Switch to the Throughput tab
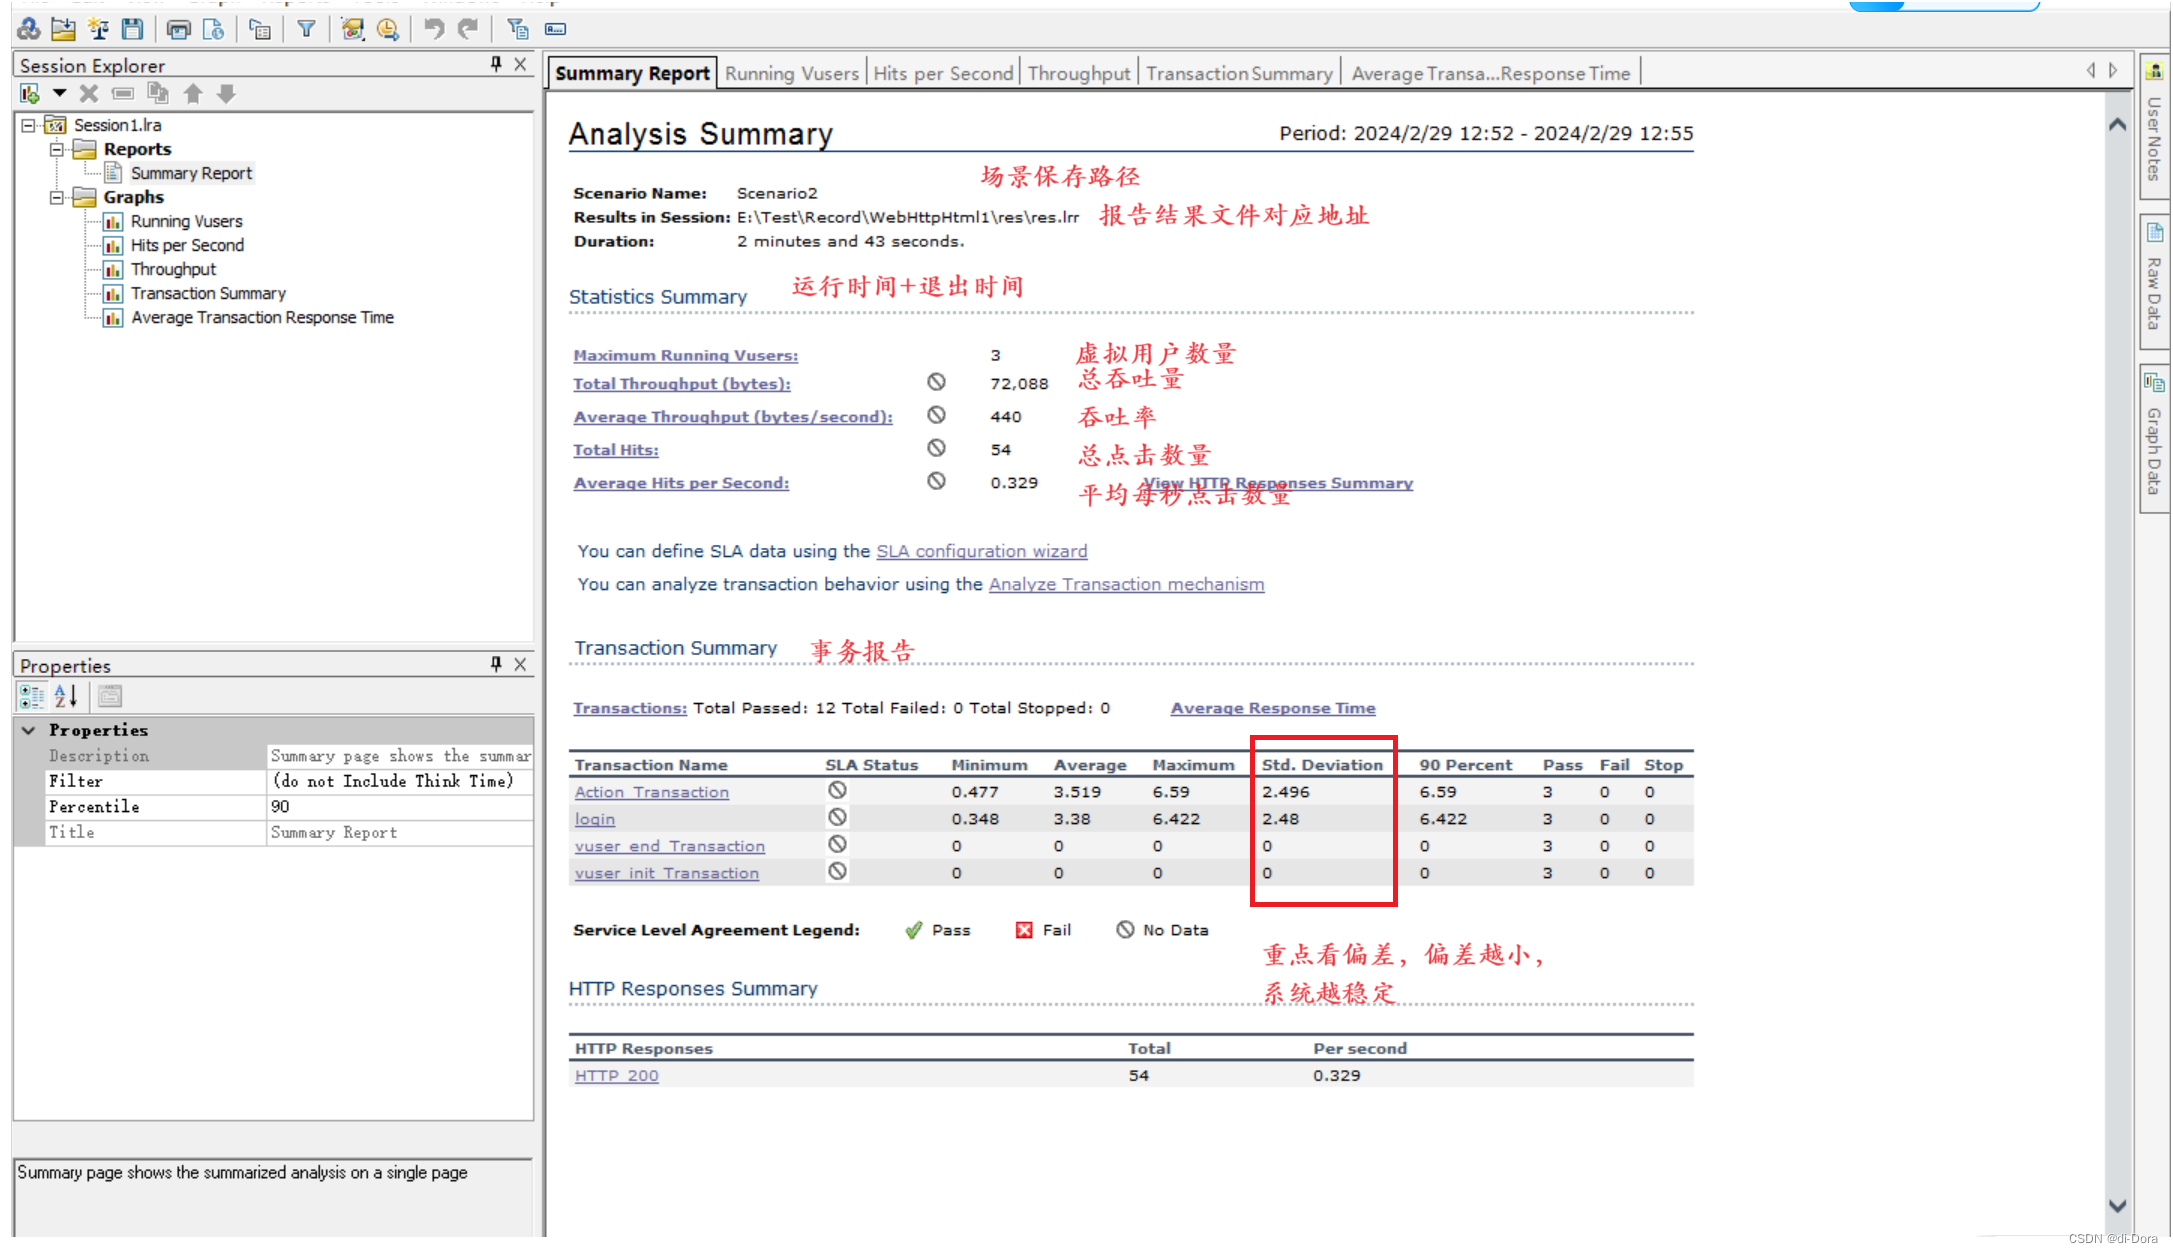The height and width of the screenshot is (1253, 2173). 1078,74
